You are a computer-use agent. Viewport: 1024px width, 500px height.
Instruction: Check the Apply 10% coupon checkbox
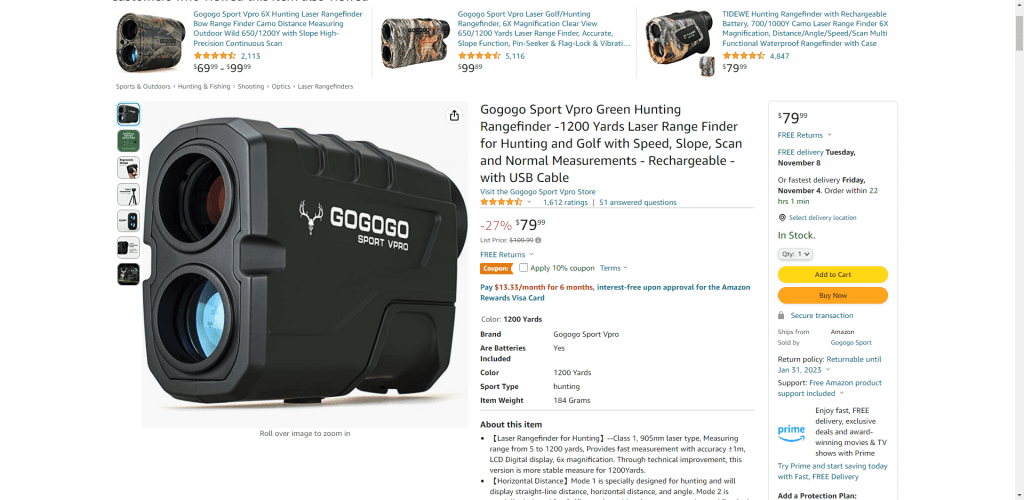coord(523,268)
